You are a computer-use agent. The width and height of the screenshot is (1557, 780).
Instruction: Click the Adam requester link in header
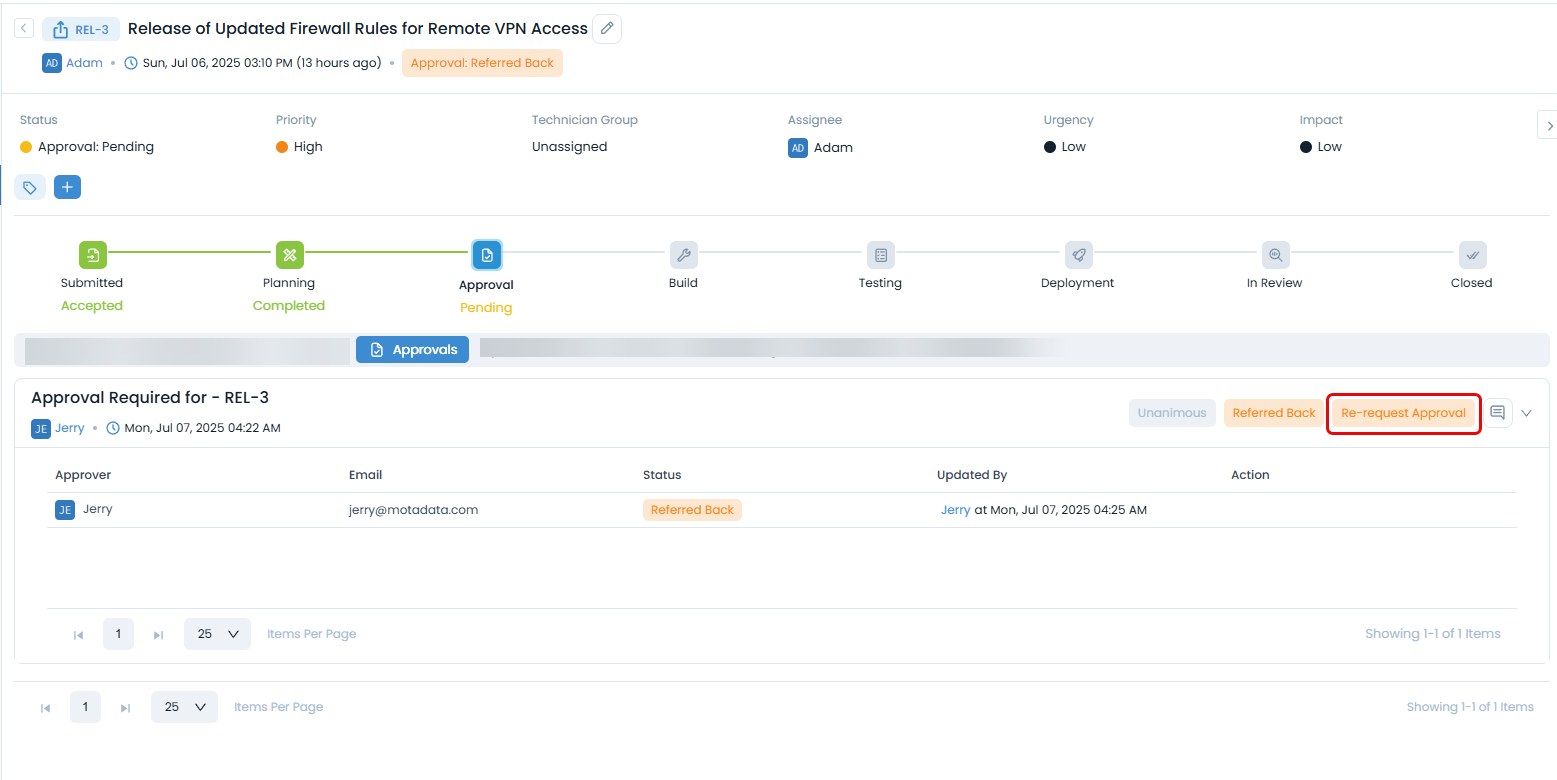click(84, 63)
